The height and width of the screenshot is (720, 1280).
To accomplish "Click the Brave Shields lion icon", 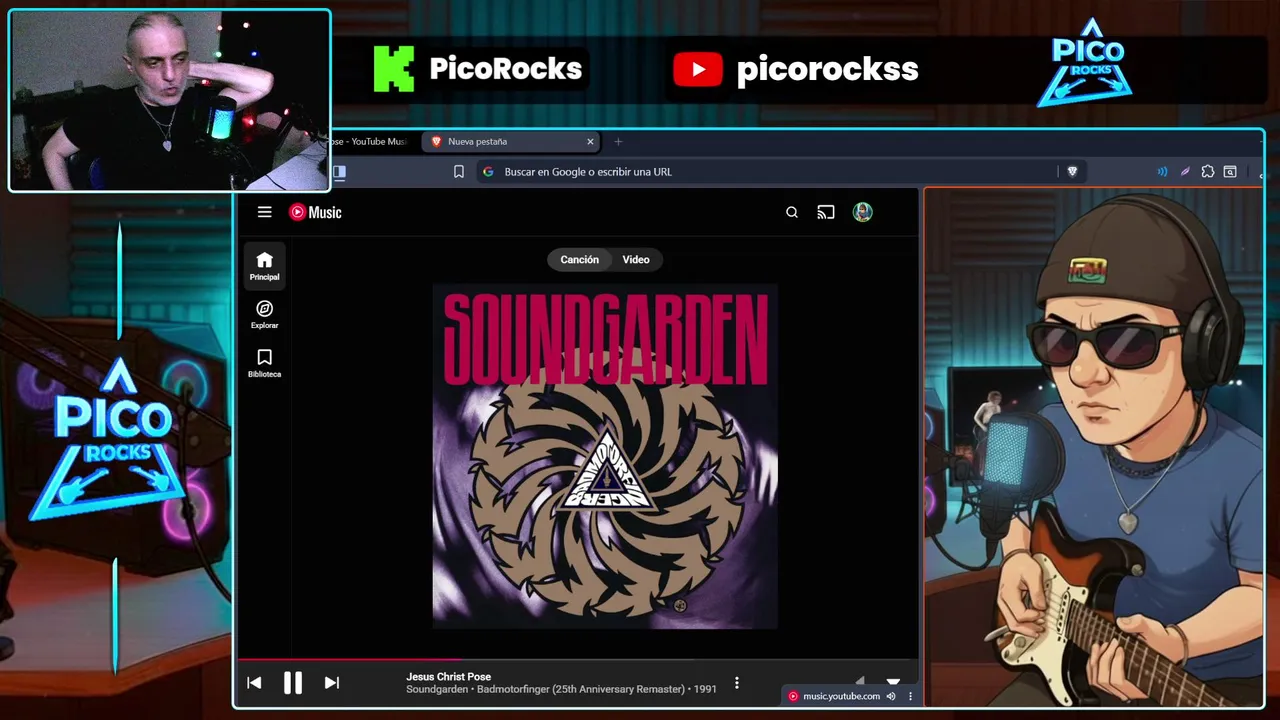I will click(1072, 172).
